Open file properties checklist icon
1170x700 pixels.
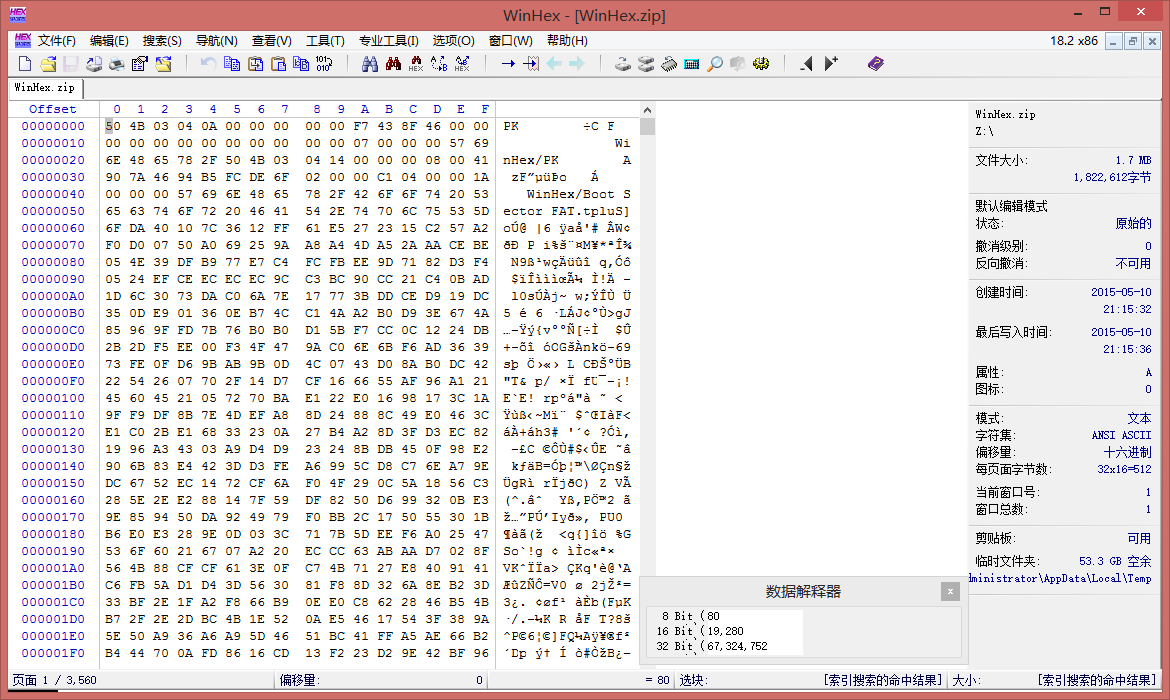click(140, 64)
